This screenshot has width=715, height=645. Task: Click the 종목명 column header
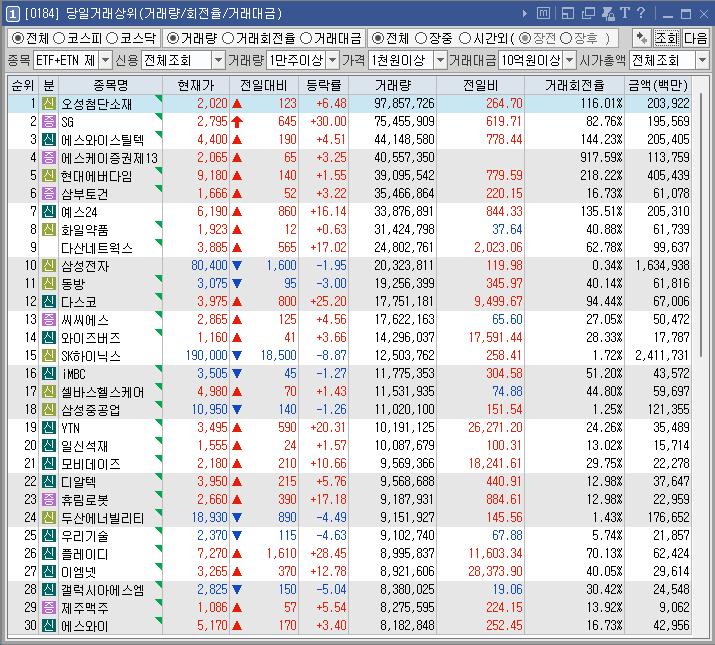[x=110, y=85]
